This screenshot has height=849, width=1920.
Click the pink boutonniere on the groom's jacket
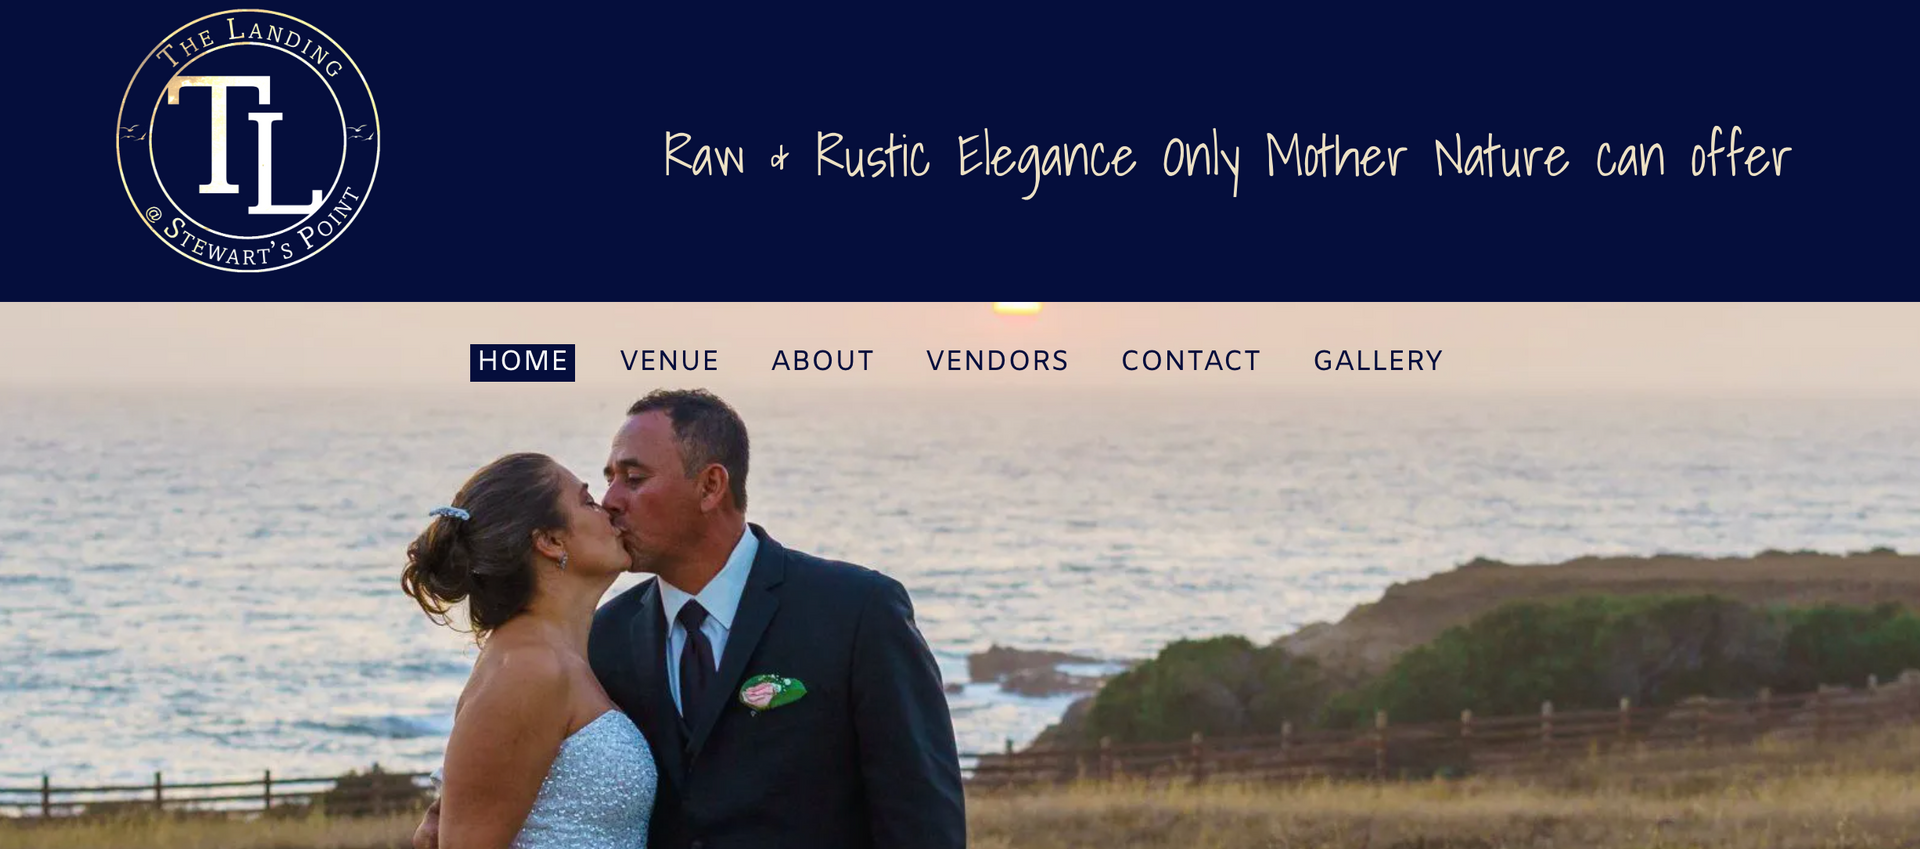pos(772,692)
